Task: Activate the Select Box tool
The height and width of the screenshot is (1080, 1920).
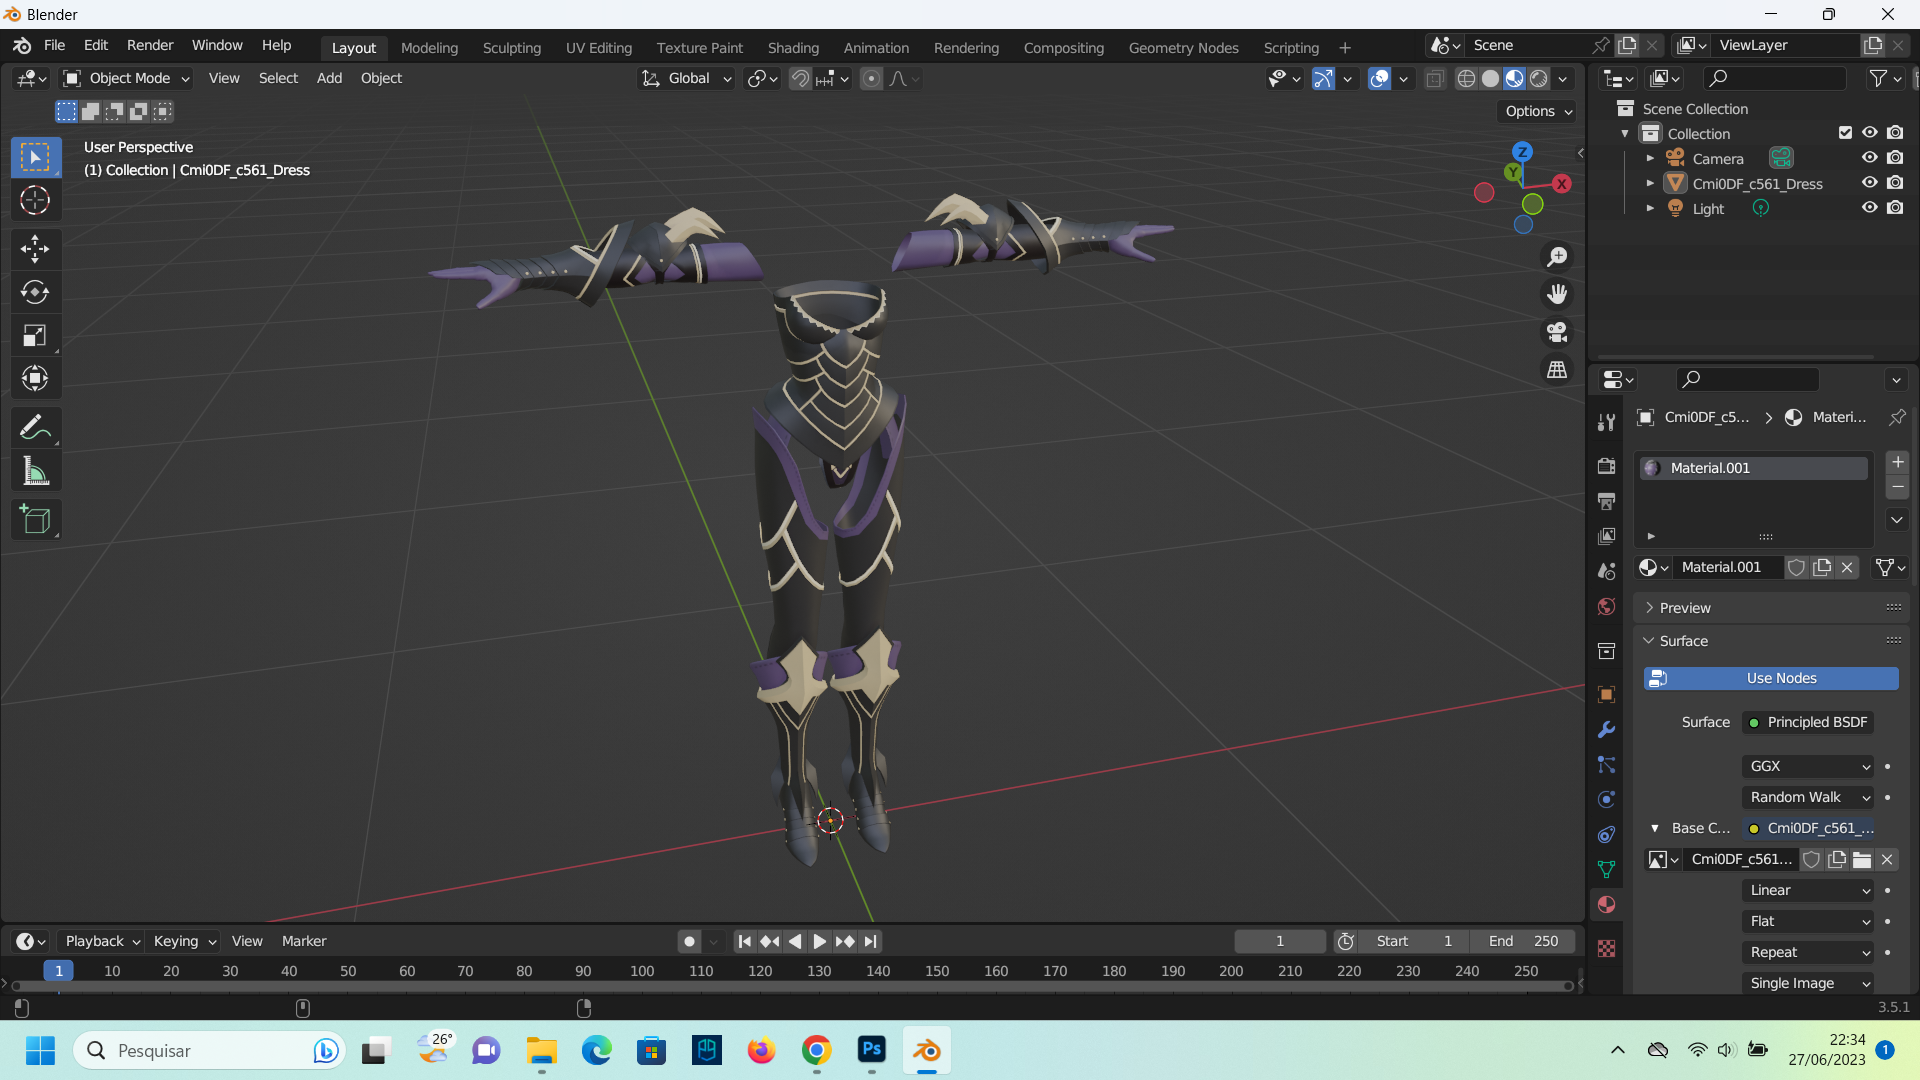Action: coord(35,158)
